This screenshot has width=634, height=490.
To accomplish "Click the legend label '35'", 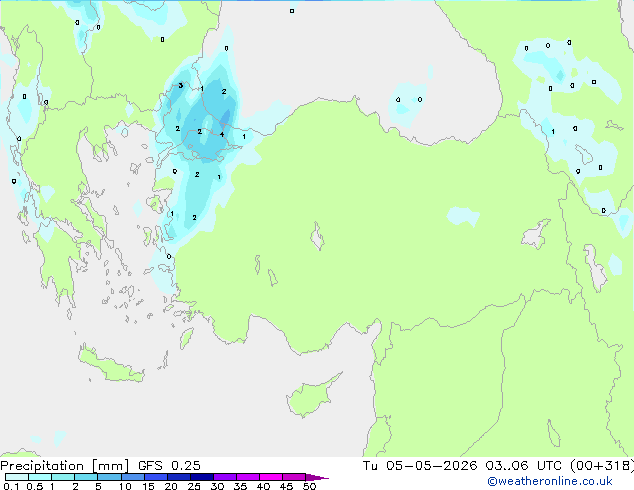I will [240, 486].
